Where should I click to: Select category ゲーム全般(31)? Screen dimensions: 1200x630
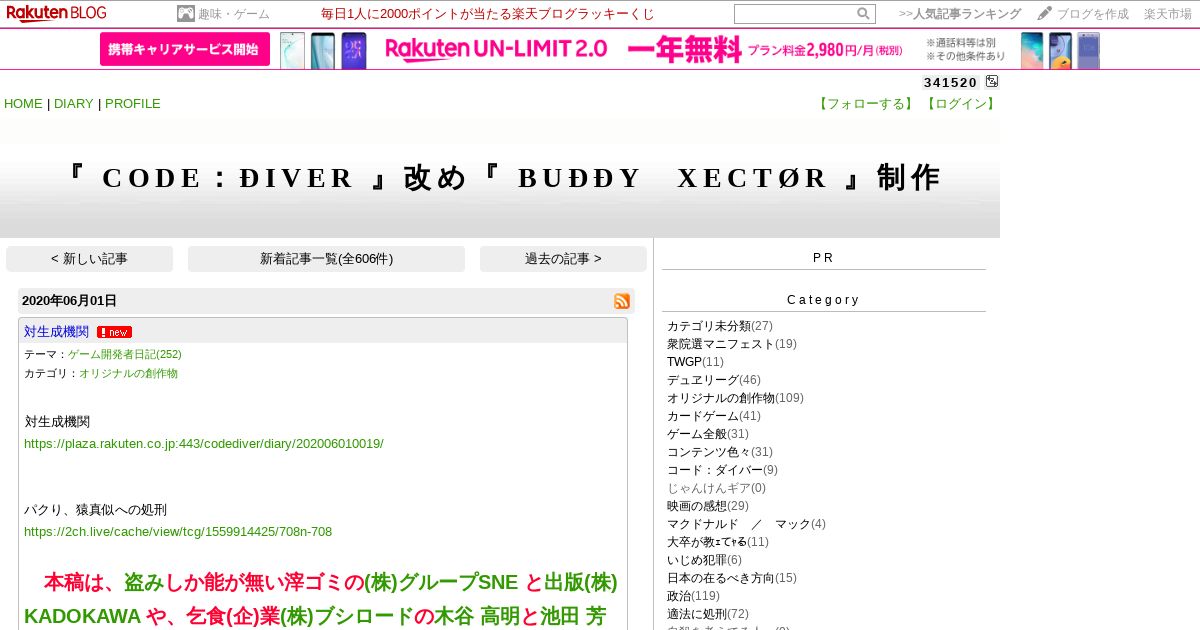tap(707, 434)
